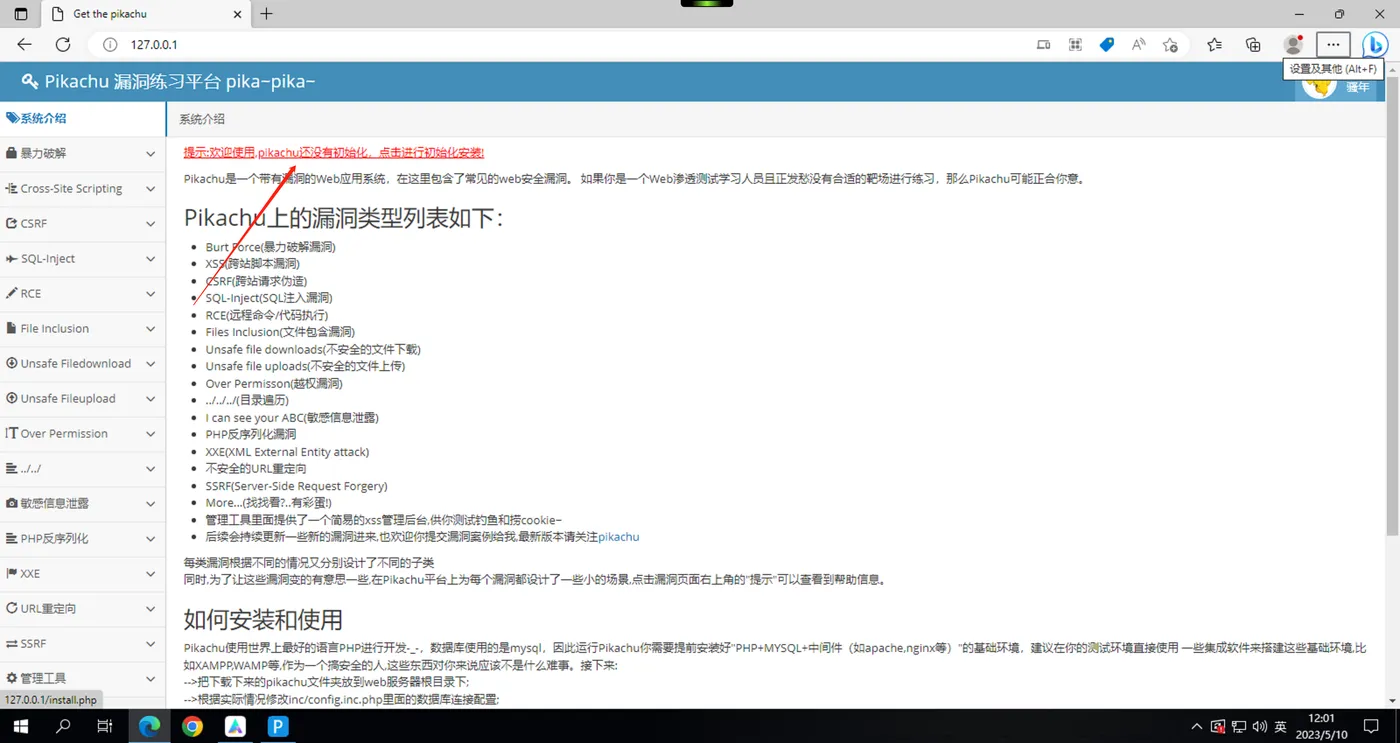Open the send-to-device icon in address bar
Viewport: 1400px width, 743px height.
click(1043, 44)
